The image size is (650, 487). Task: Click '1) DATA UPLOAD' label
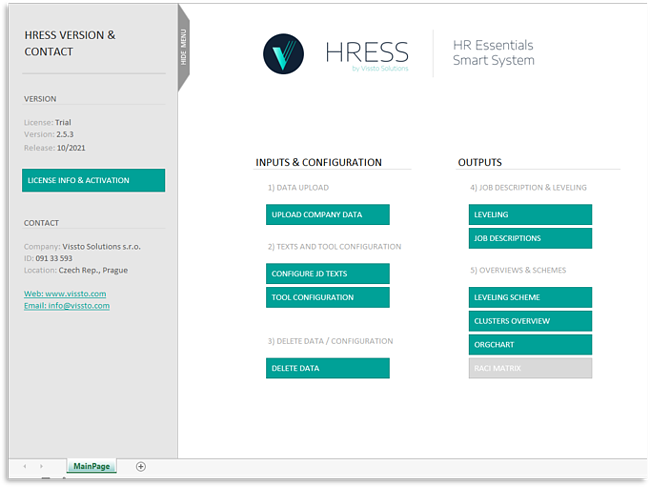tap(298, 188)
